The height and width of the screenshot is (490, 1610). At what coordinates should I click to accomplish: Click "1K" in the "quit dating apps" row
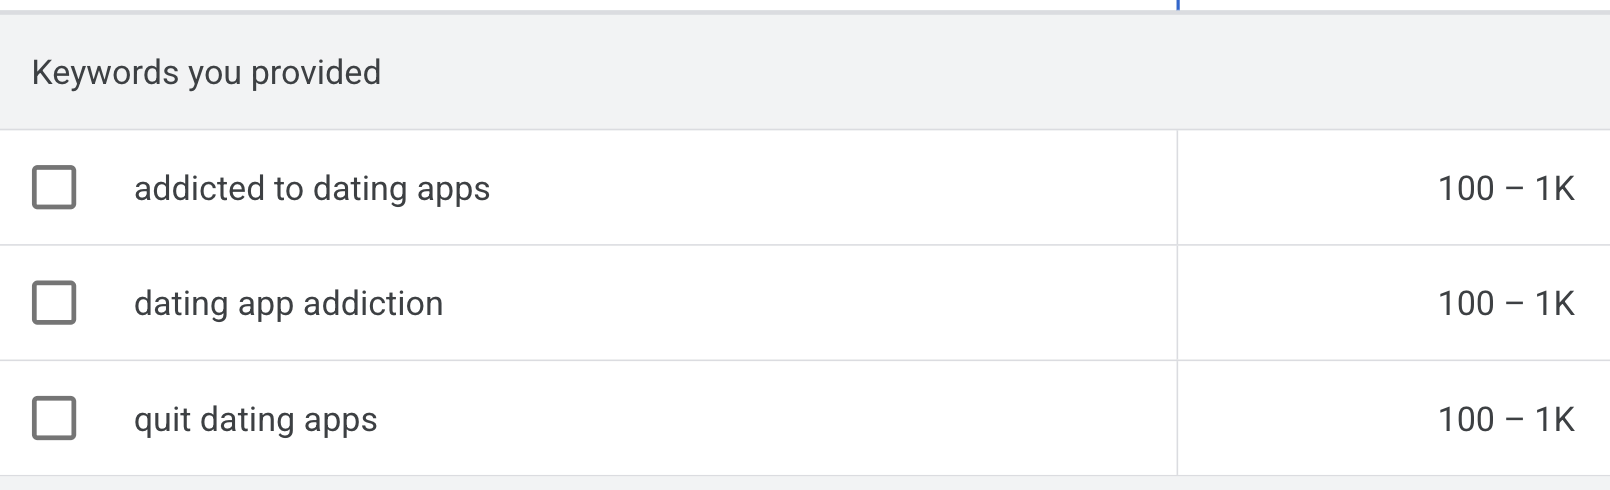tap(1554, 419)
